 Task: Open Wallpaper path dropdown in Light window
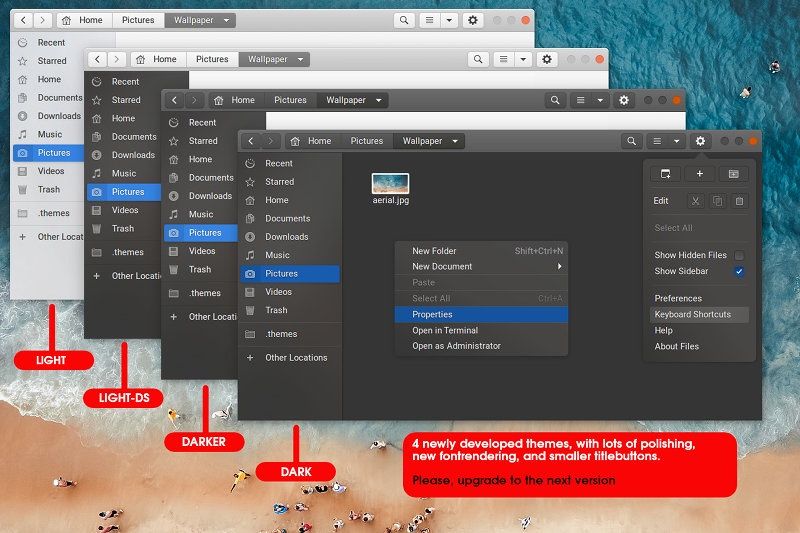227,20
